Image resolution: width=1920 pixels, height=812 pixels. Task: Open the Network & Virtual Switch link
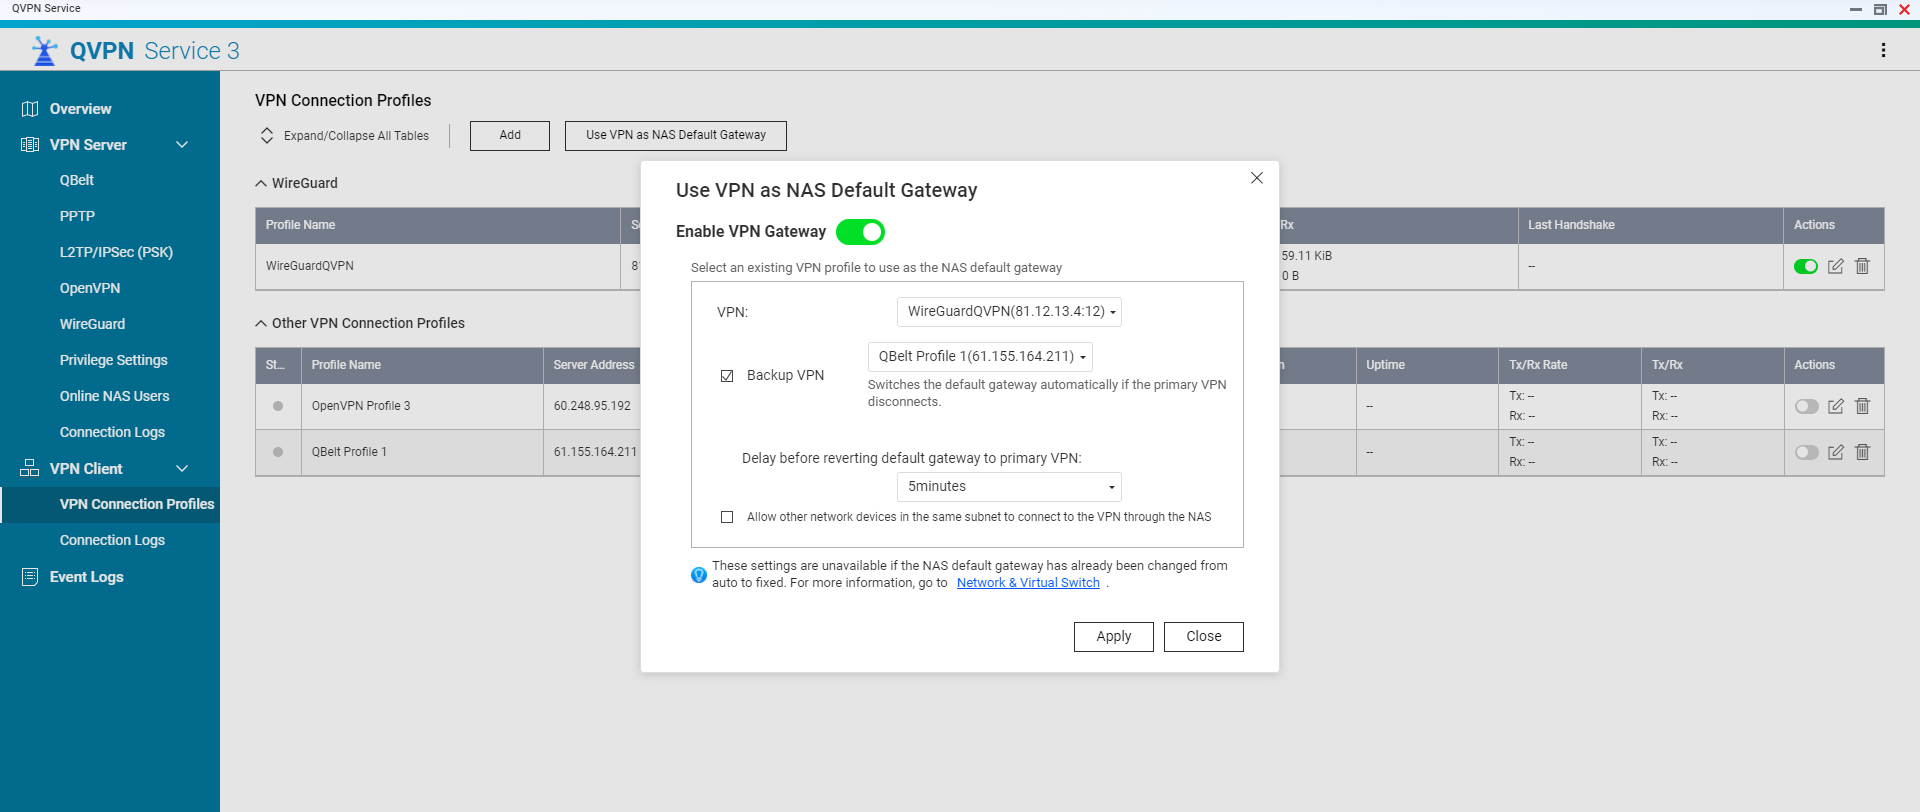(1028, 583)
